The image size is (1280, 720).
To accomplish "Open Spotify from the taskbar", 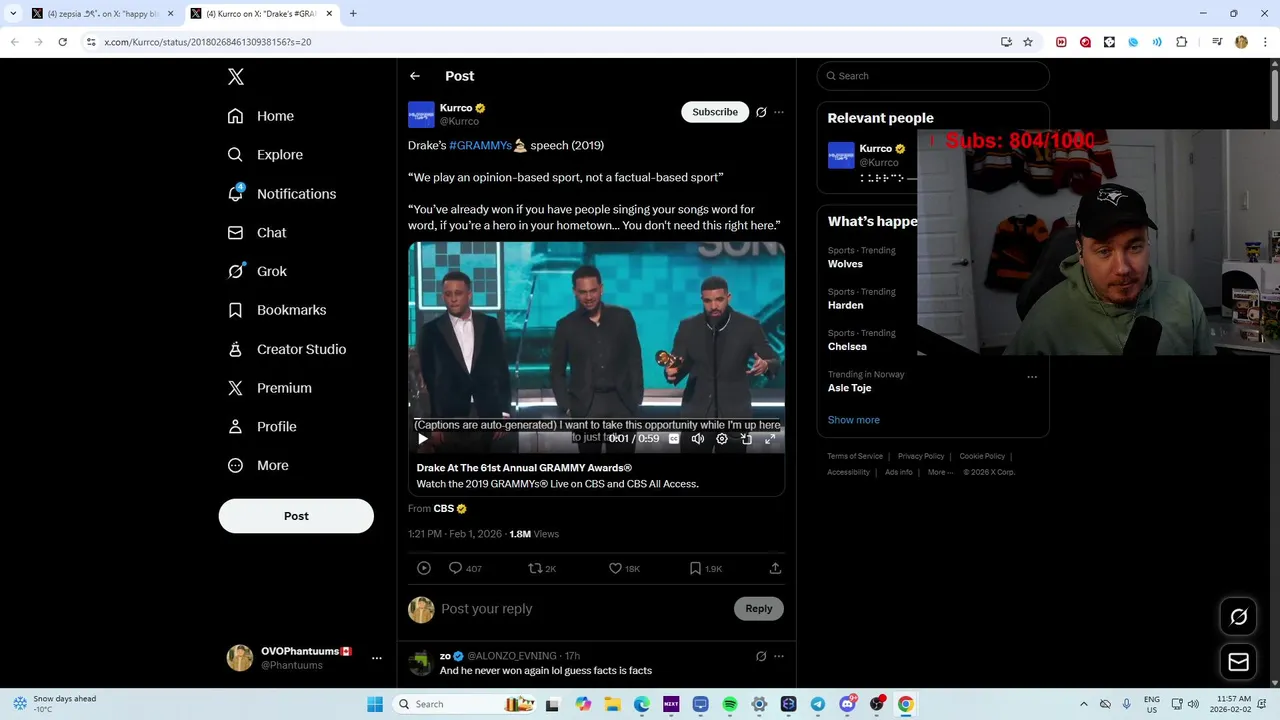I will click(x=730, y=704).
